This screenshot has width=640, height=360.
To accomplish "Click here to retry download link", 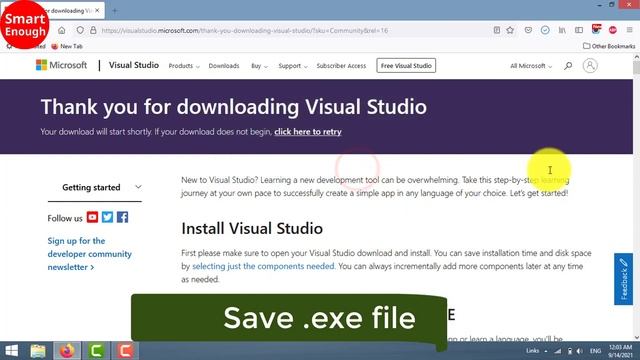I will tap(308, 132).
